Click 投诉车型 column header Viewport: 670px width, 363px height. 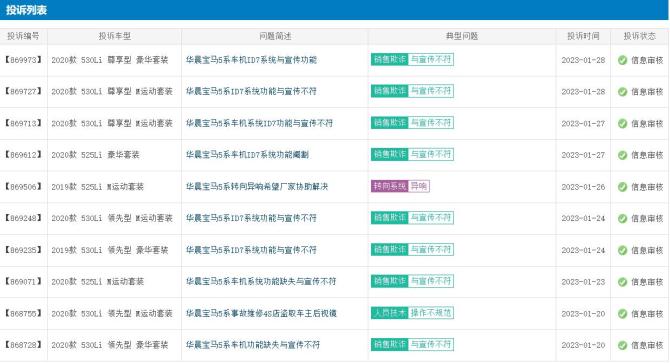pyautogui.click(x=115, y=36)
